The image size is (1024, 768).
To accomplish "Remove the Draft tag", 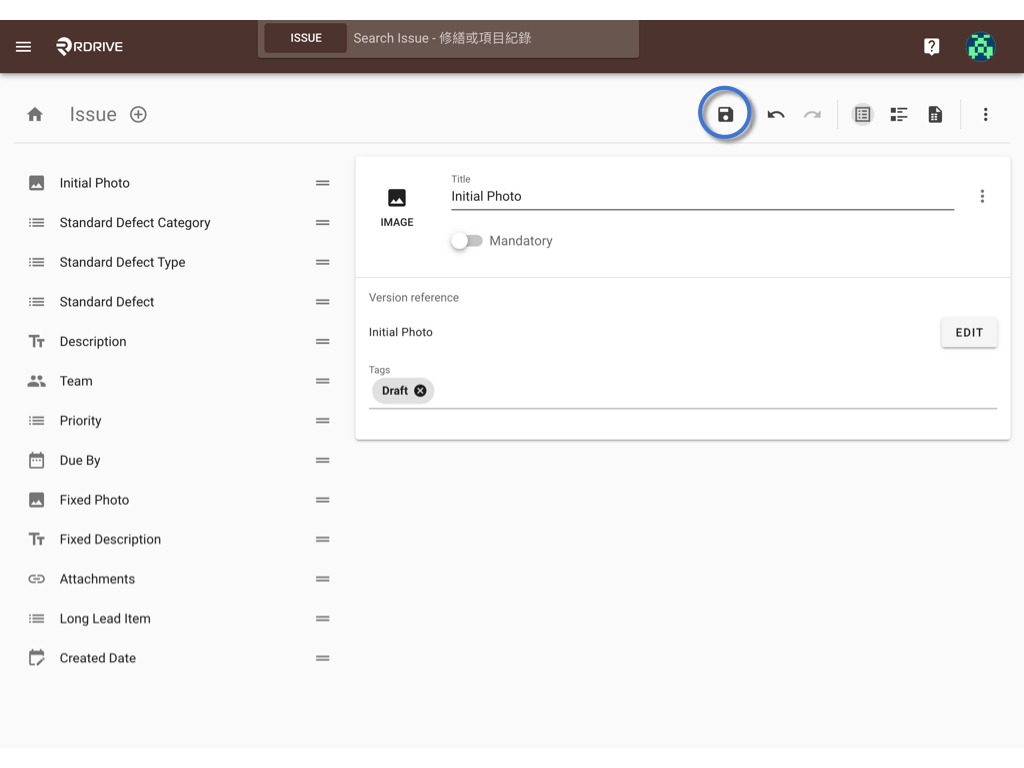I will click(421, 391).
